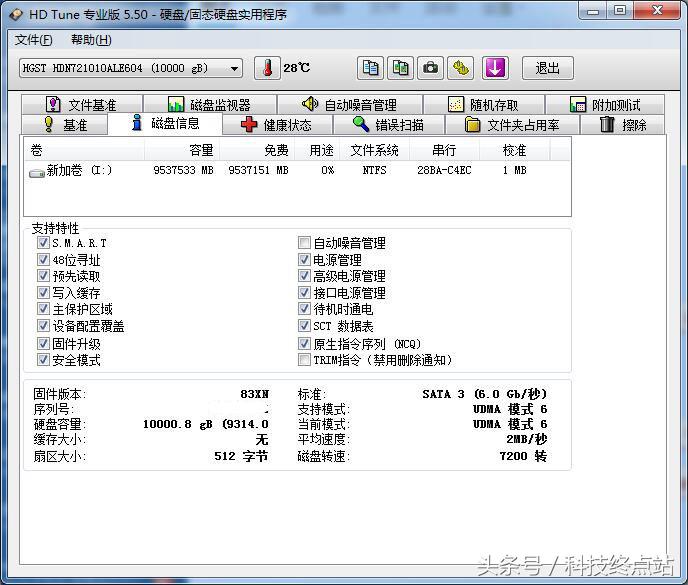This screenshot has width=688, height=585.
Task: Open the options settings icon
Action: (x=460, y=68)
